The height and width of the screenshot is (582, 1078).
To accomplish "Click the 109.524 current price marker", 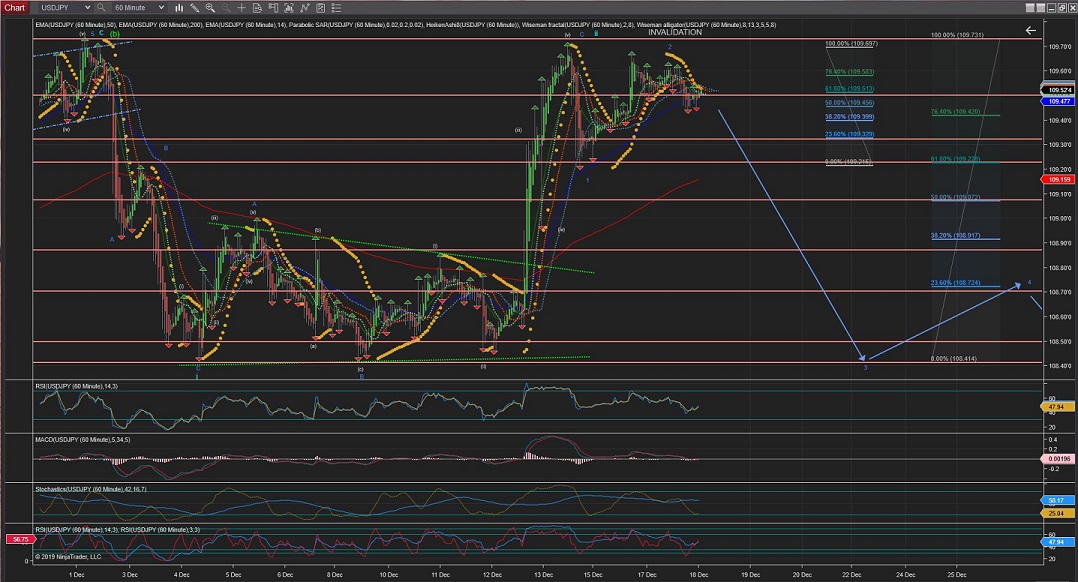I will [x=1058, y=90].
